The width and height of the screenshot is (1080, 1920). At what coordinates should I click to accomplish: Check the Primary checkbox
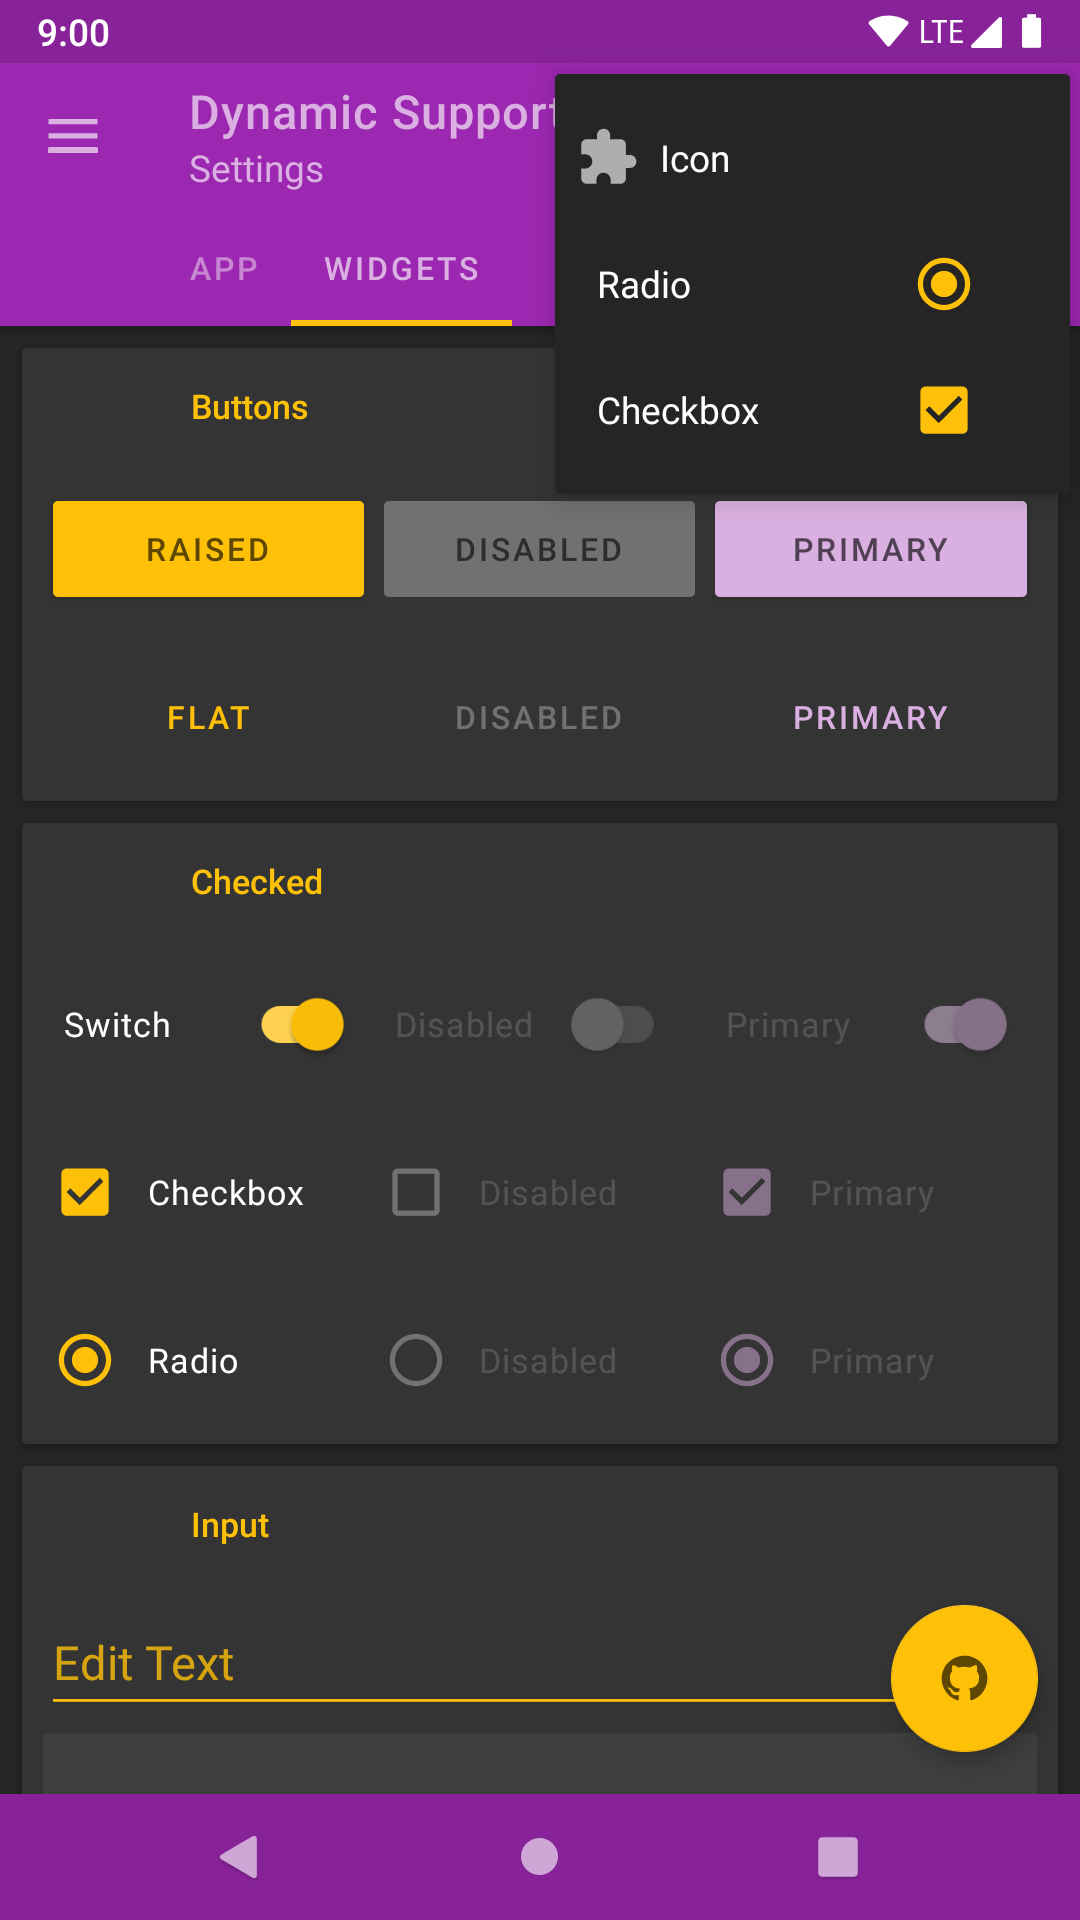746,1192
